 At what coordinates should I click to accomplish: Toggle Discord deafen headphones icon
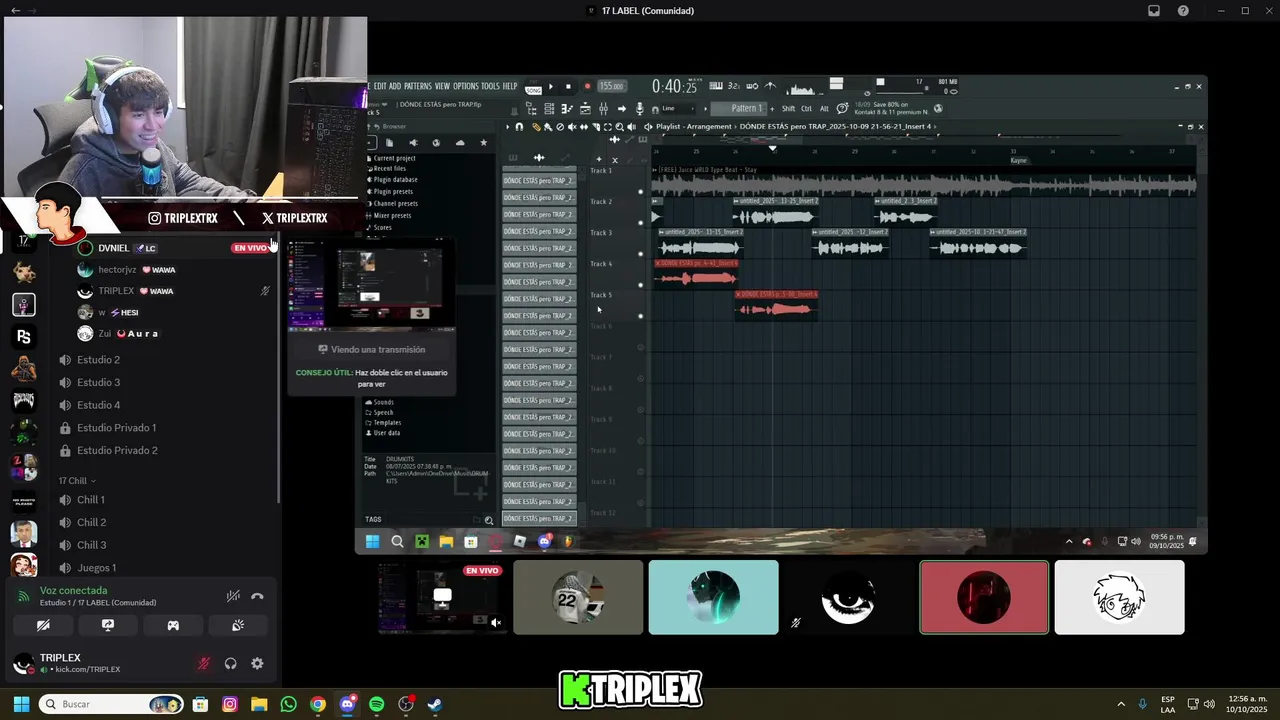[231, 663]
